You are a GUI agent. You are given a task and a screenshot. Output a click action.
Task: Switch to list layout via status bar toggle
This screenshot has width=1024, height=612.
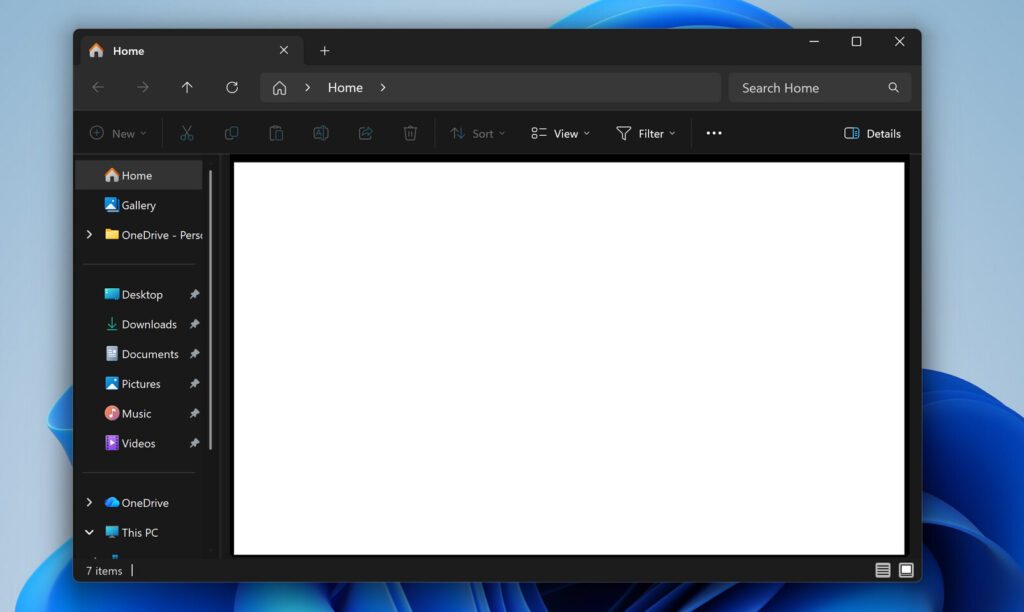883,569
